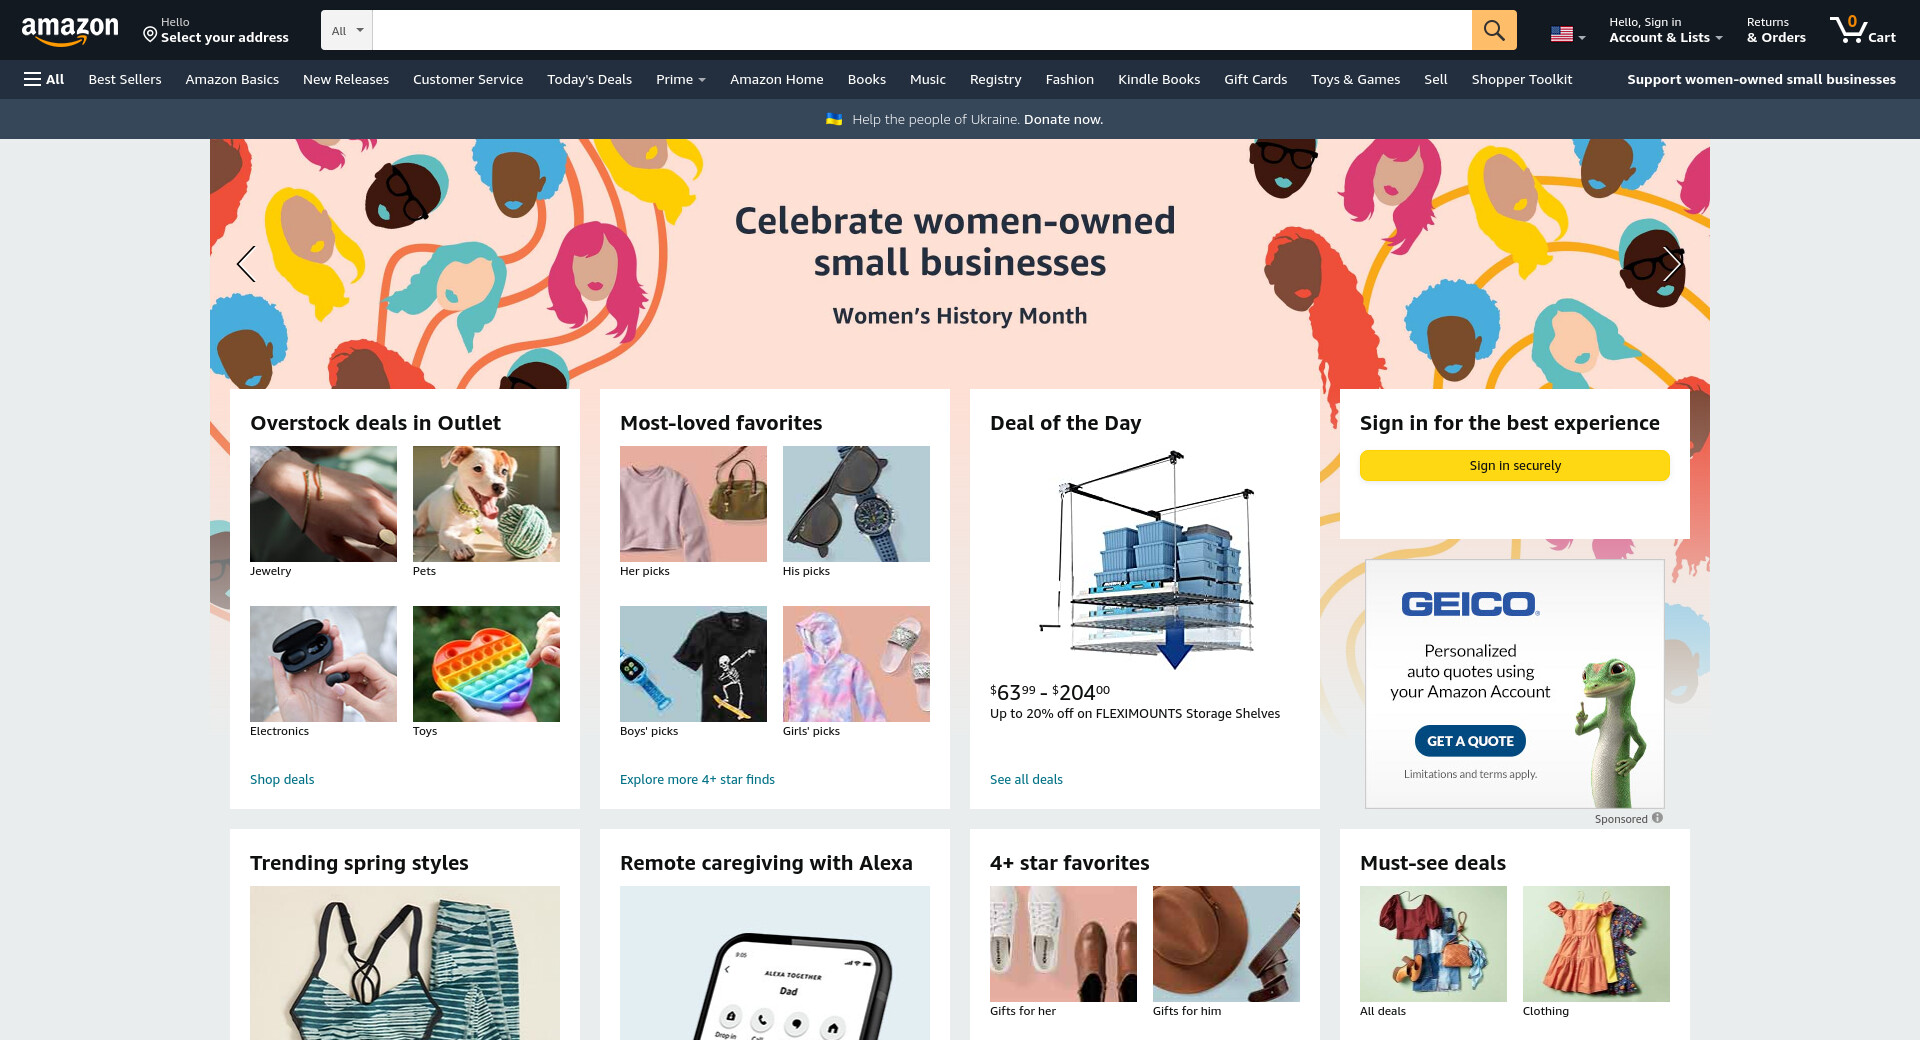
Task: Open Account & Lists dropdown
Action: pos(1665,30)
